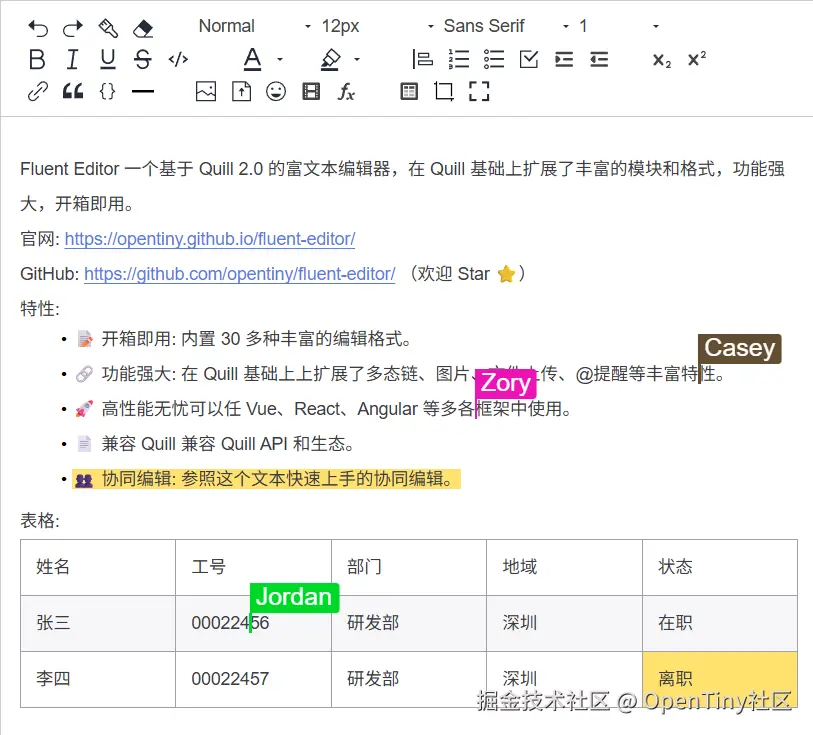This screenshot has width=813, height=735.
Task: Open the opentiny.github.io fluent-editor link
Action: click(x=210, y=239)
